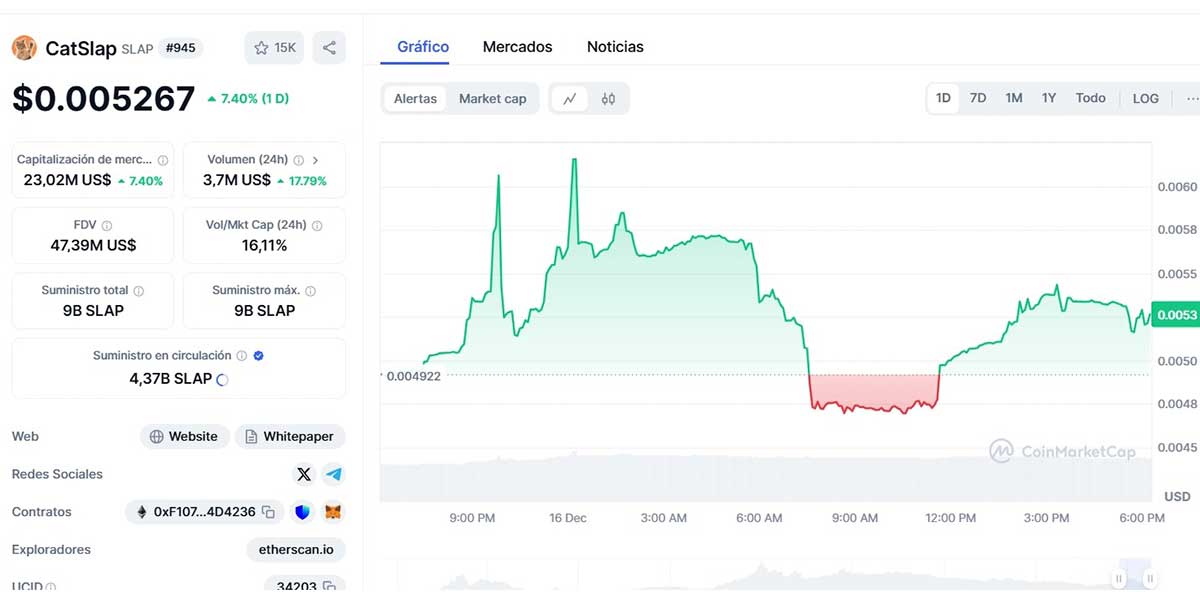The image size is (1200, 600).
Task: Click the left range slider handle
Action: pyautogui.click(x=1119, y=579)
